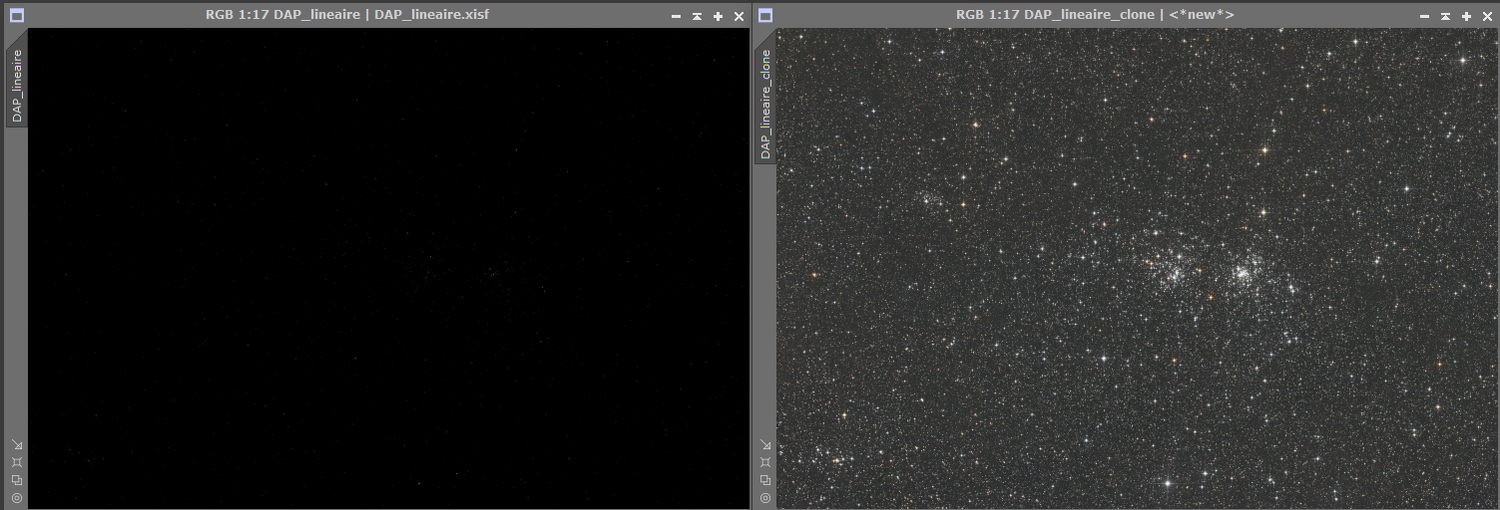
Task: Iconize the DAP_lineaire_clone window
Action: pos(1425,16)
